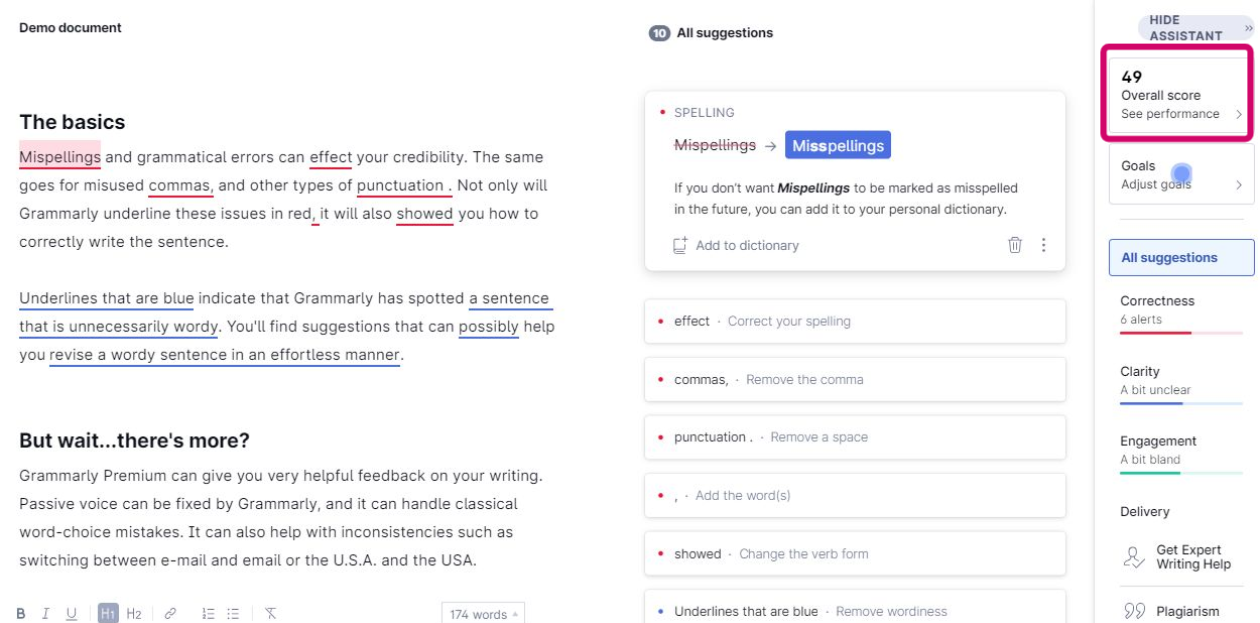Viewport: 1260px width, 623px height.
Task: Toggle italic formatting in the editor toolbar
Action: [x=45, y=614]
